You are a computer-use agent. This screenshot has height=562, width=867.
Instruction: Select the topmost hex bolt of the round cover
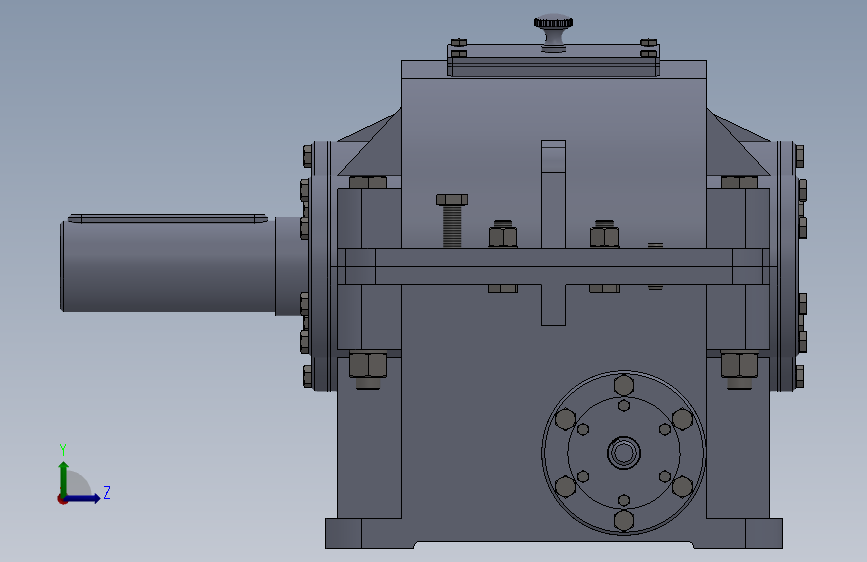tap(624, 385)
